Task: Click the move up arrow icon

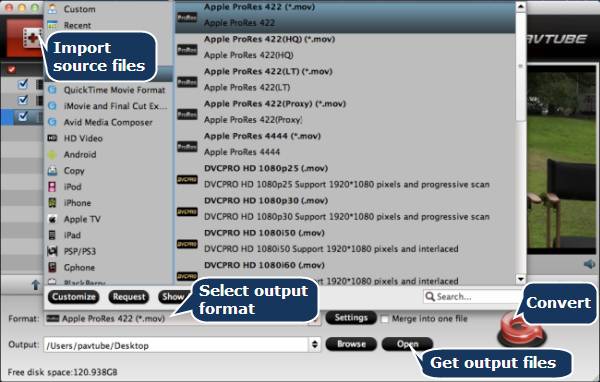Action: click(36, 284)
